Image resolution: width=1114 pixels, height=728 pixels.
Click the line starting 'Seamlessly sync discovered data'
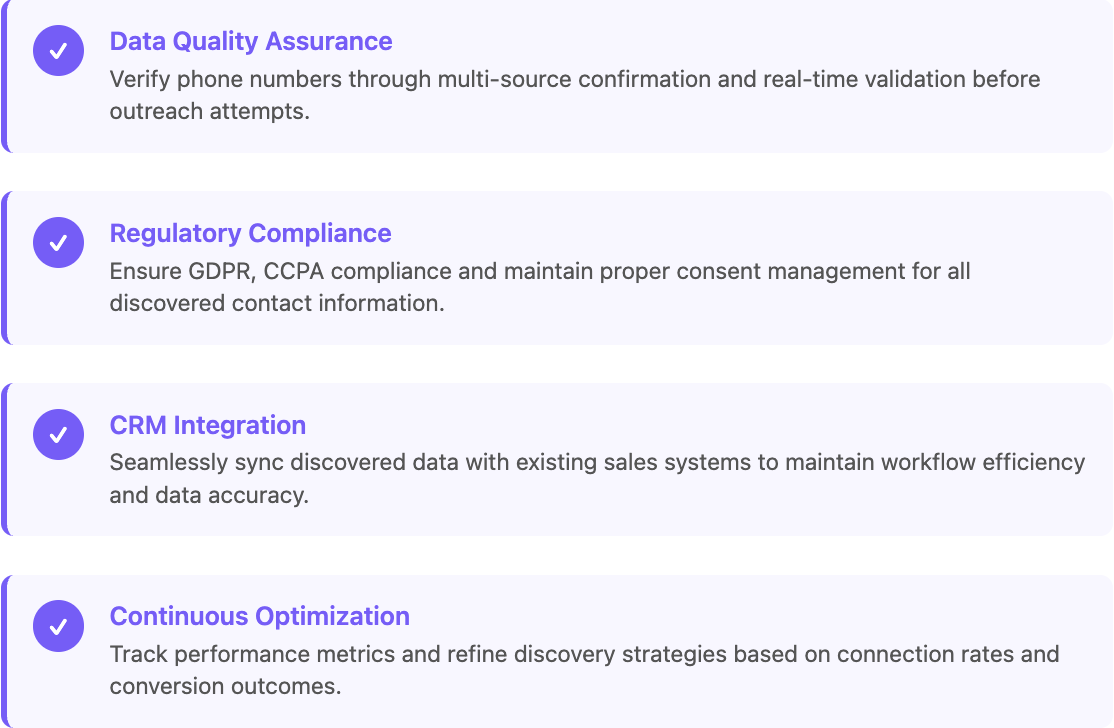point(597,462)
